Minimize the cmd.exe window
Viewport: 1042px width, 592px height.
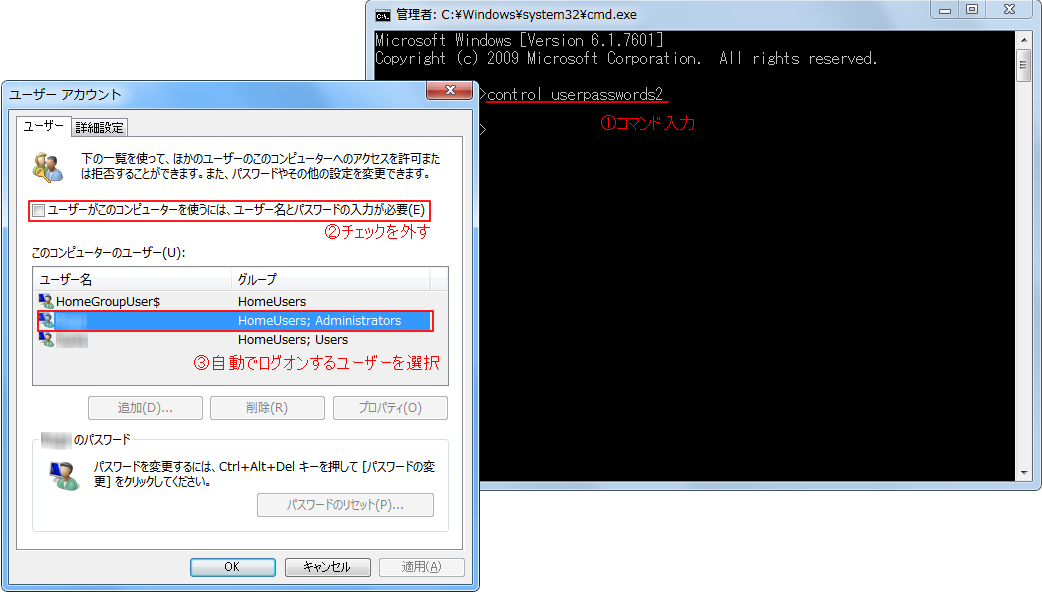click(x=944, y=9)
